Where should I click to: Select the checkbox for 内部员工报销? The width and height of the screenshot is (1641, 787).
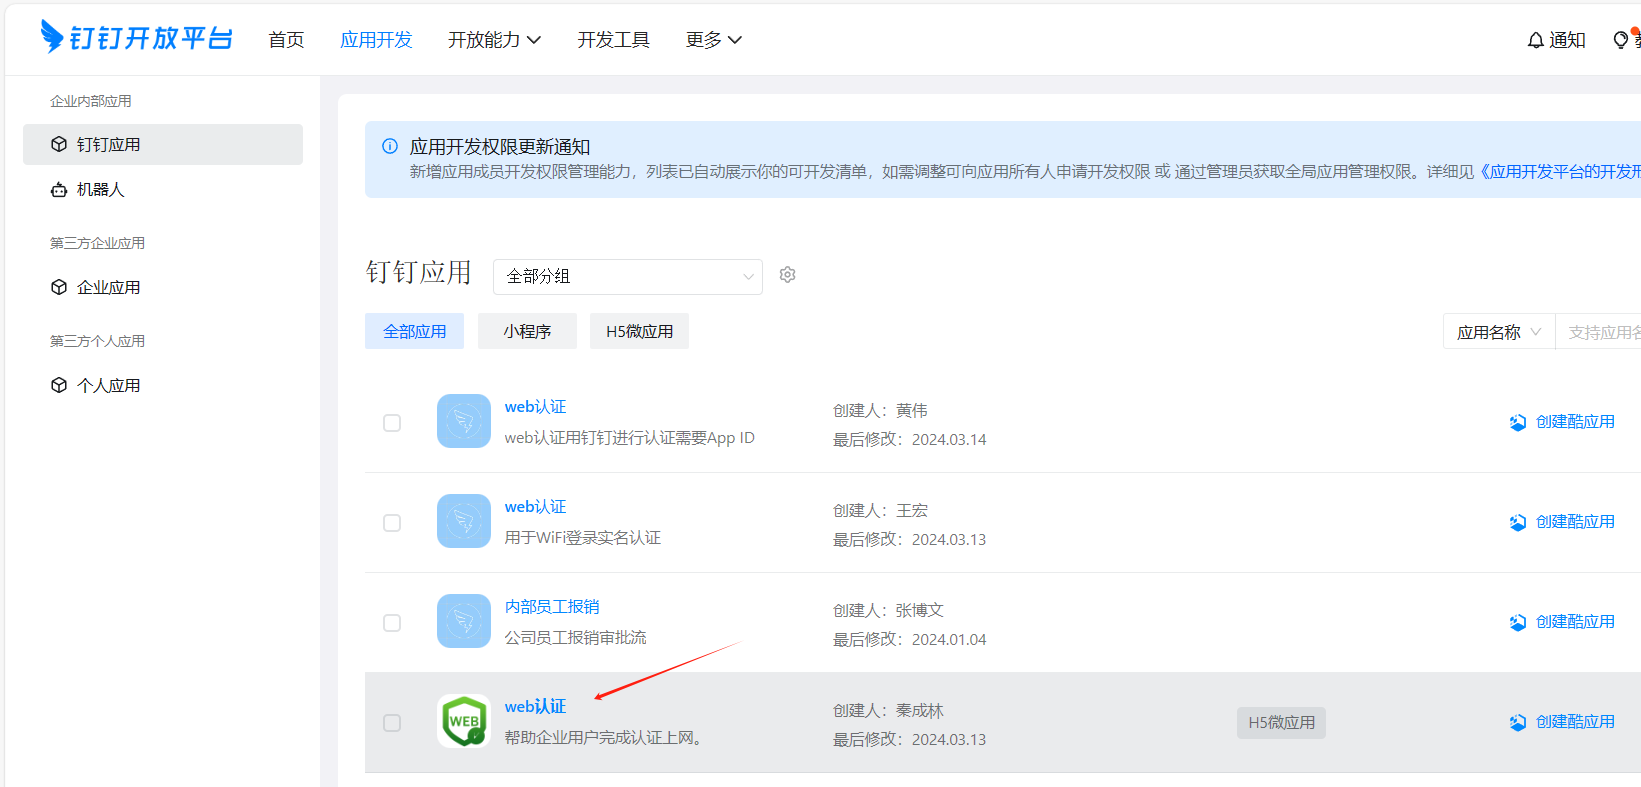click(x=392, y=623)
